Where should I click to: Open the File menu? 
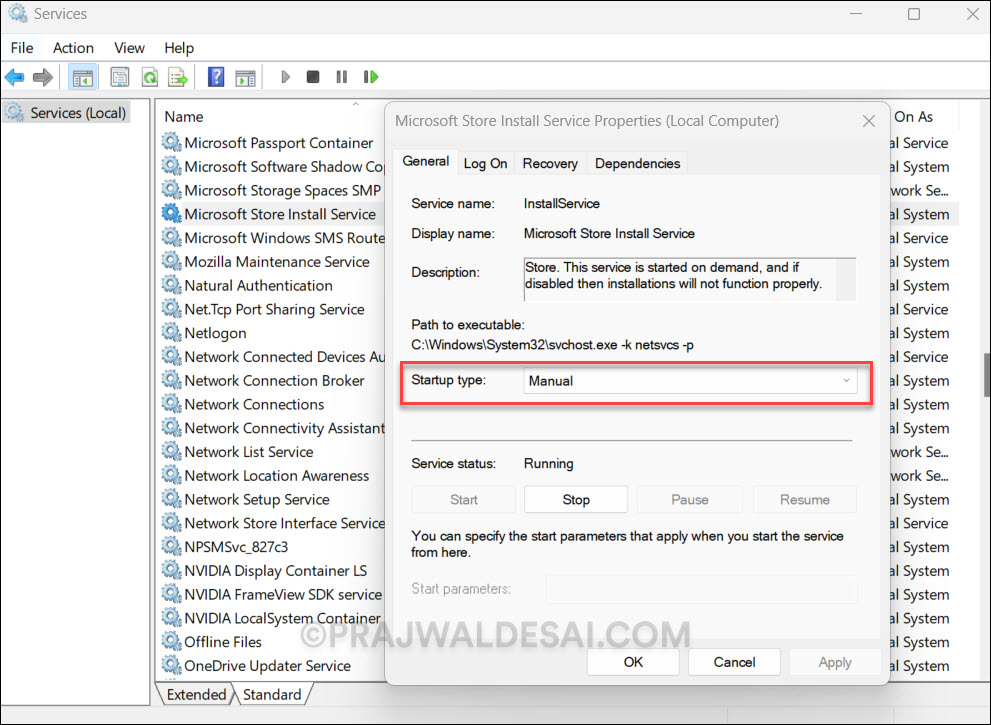[x=22, y=48]
